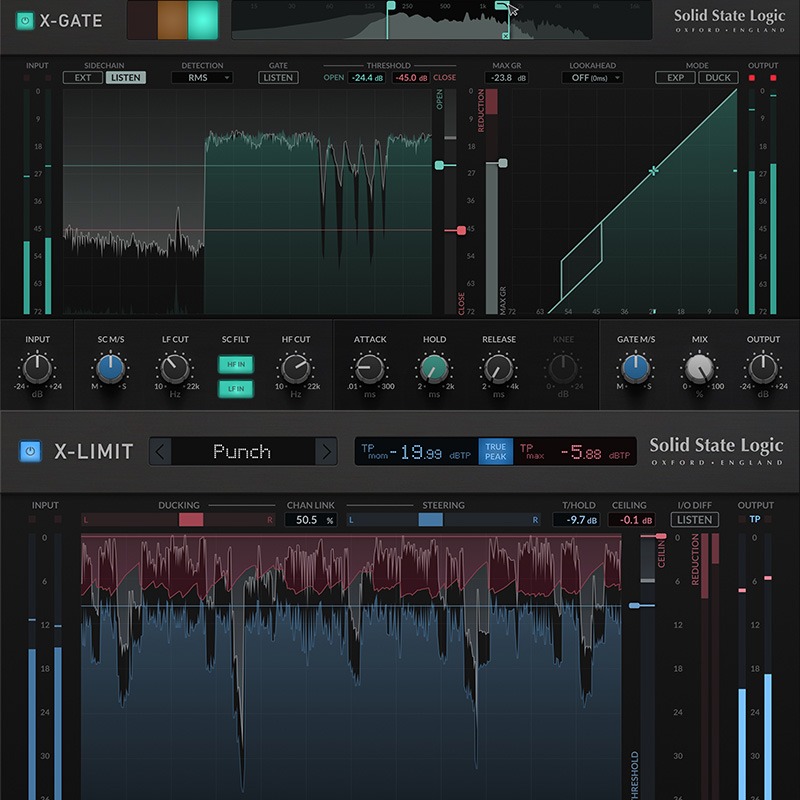Reset the TP max -5.88 dBTP readout
This screenshot has height=800, width=800.
click(x=575, y=452)
